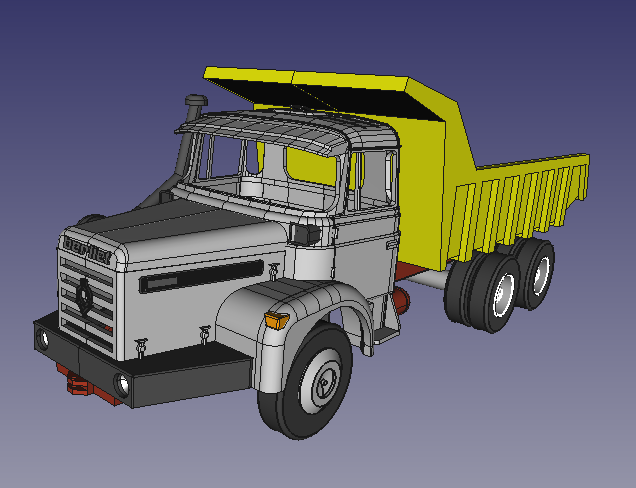
Task: Pick the Berliet badge above the grille
Action: tap(87, 250)
